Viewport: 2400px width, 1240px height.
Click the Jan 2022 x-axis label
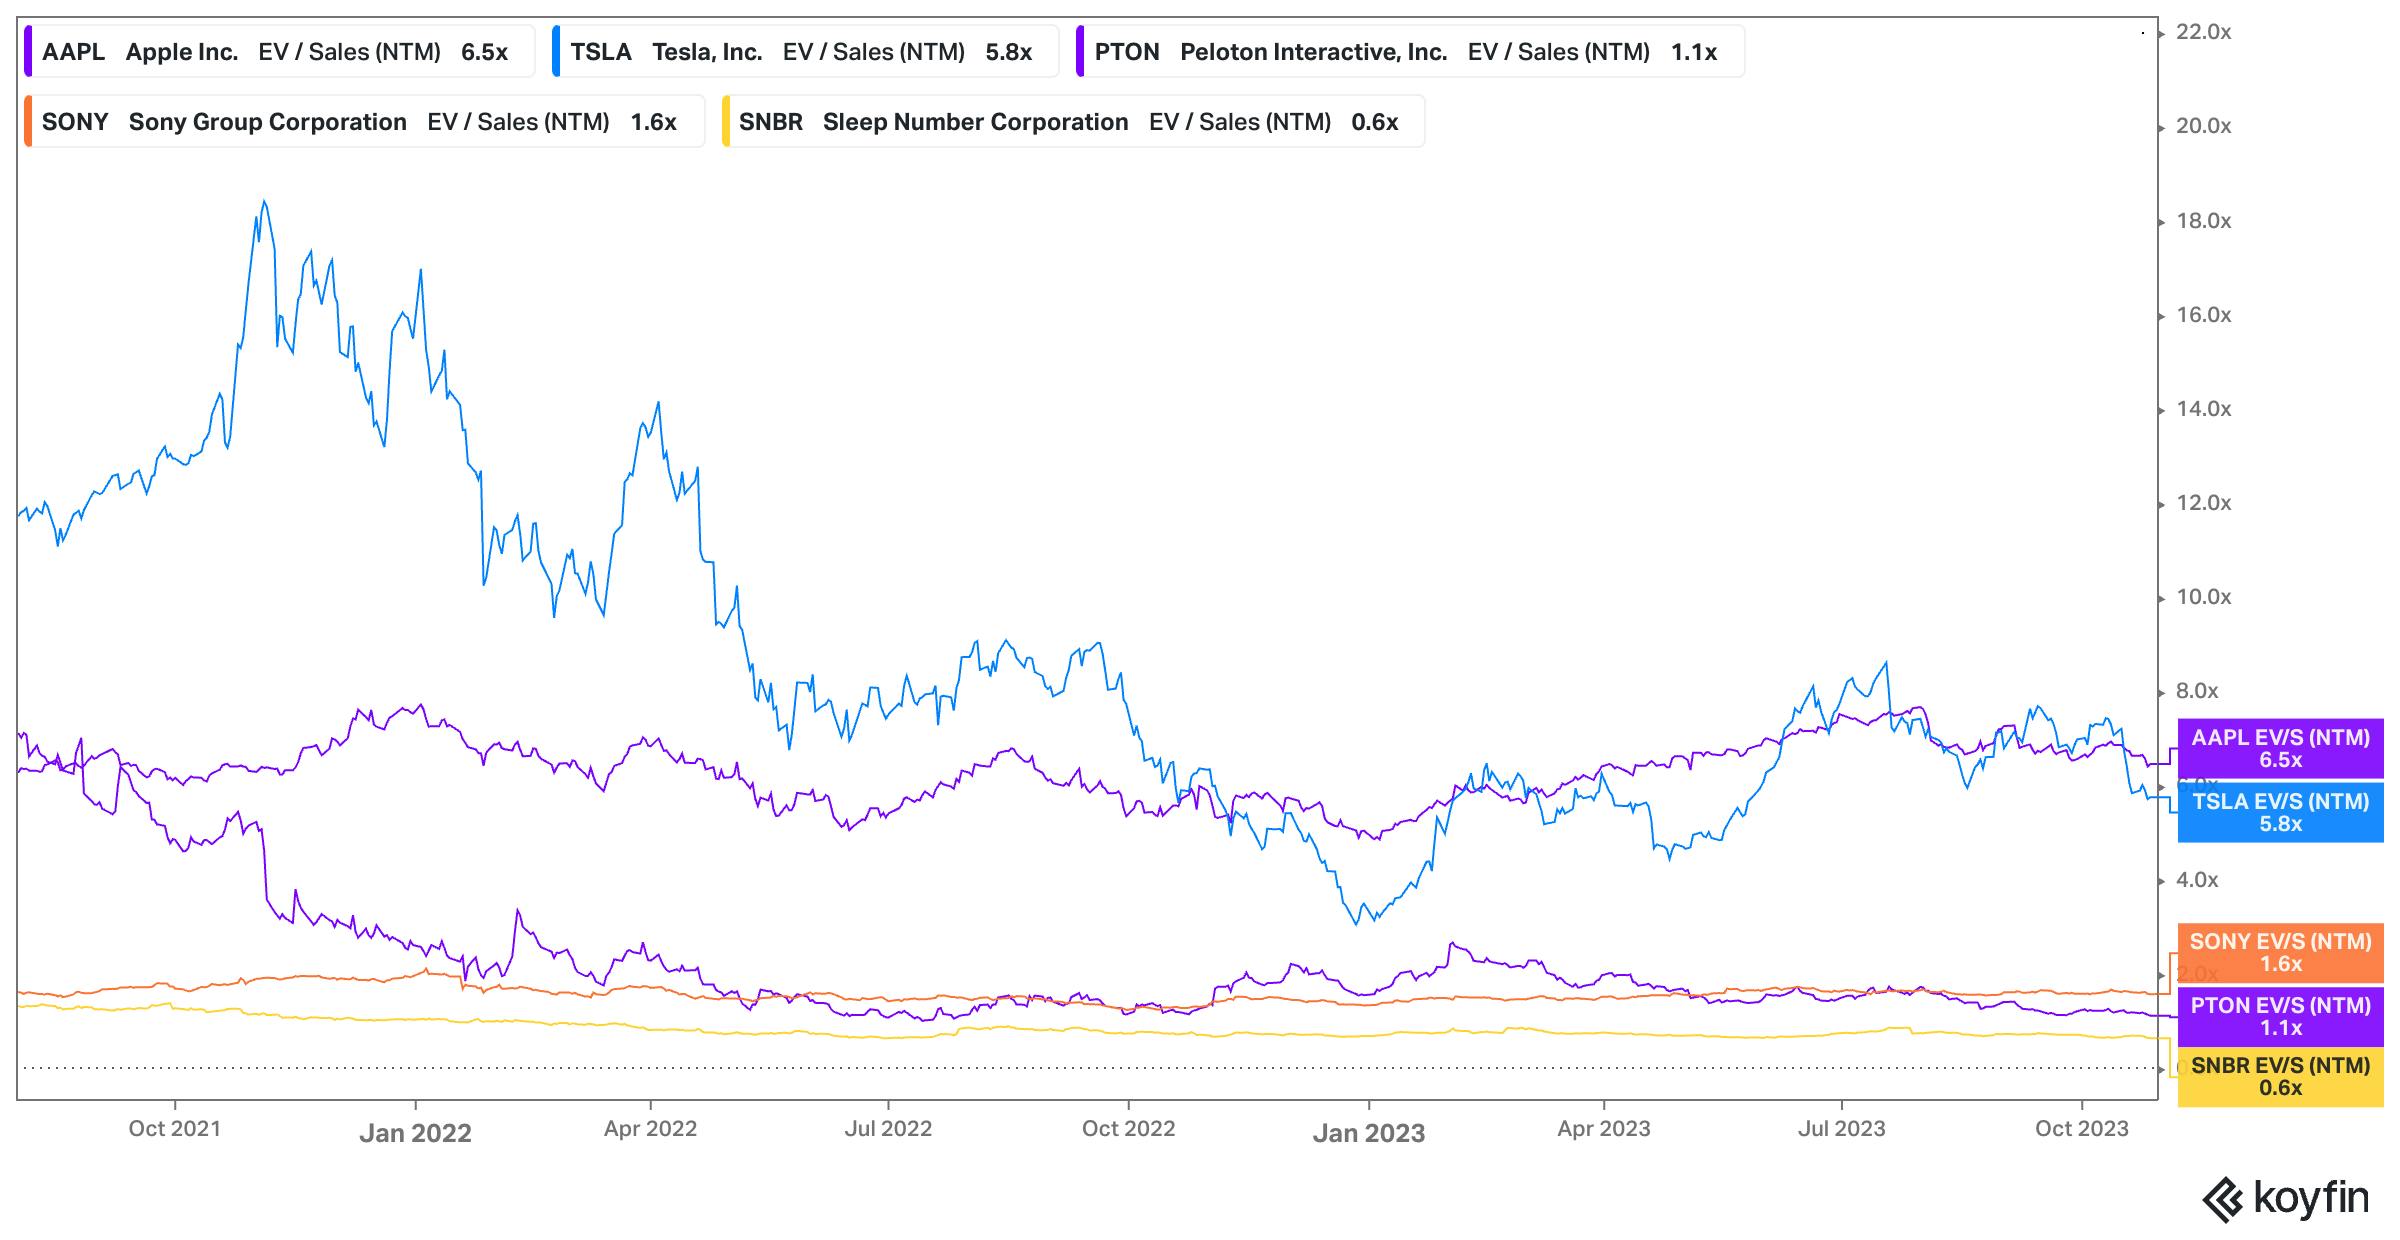(x=415, y=1132)
